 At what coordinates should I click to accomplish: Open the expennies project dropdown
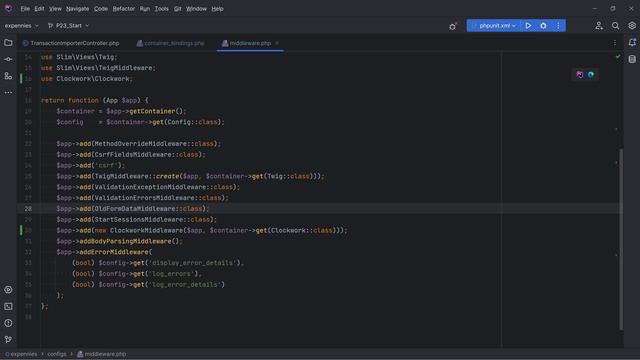(22, 26)
